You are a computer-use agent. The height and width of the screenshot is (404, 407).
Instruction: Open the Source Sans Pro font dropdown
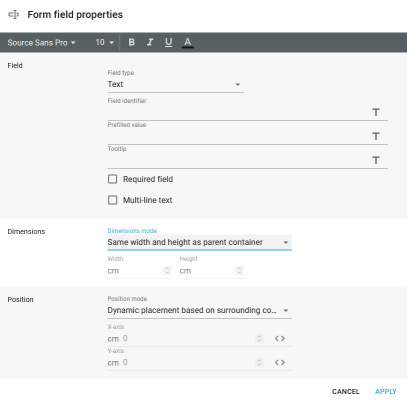(41, 43)
